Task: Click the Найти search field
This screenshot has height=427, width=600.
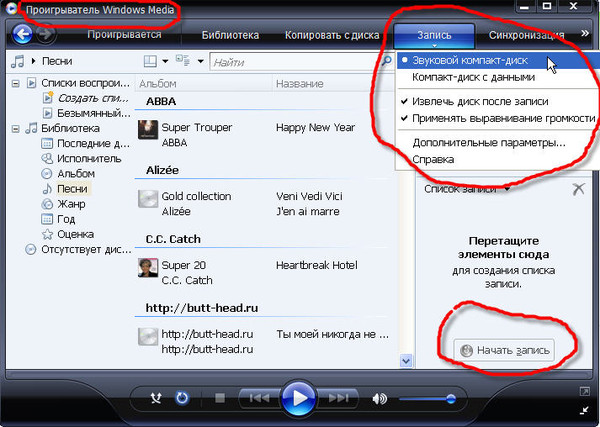Action: 297,62
